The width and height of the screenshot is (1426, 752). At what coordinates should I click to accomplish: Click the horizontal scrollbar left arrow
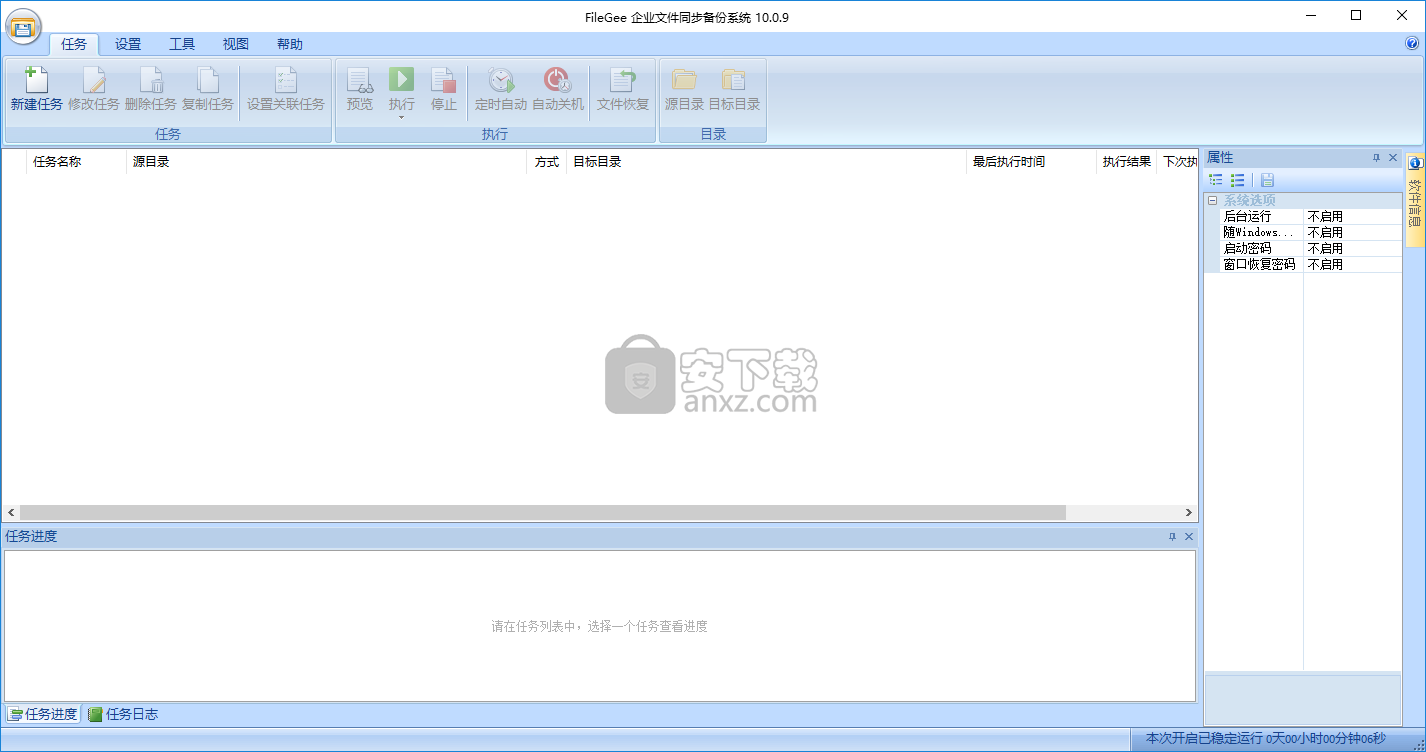tap(11, 512)
